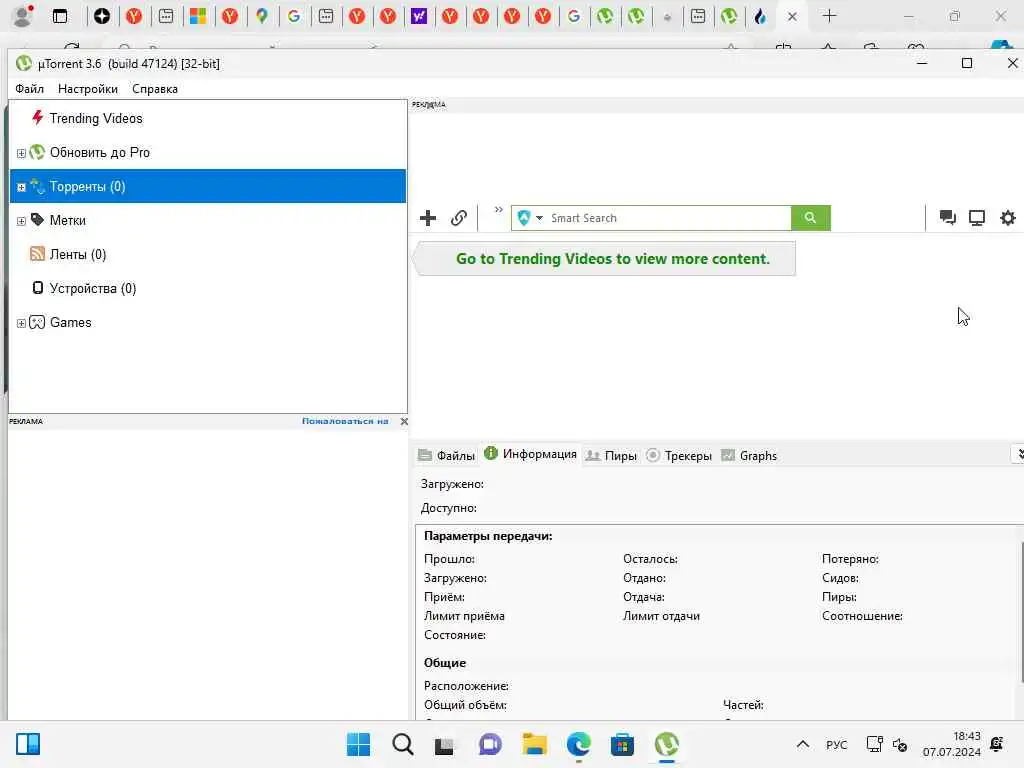This screenshot has width=1024, height=768.
Task: Open Task View on taskbar
Action: [445, 745]
